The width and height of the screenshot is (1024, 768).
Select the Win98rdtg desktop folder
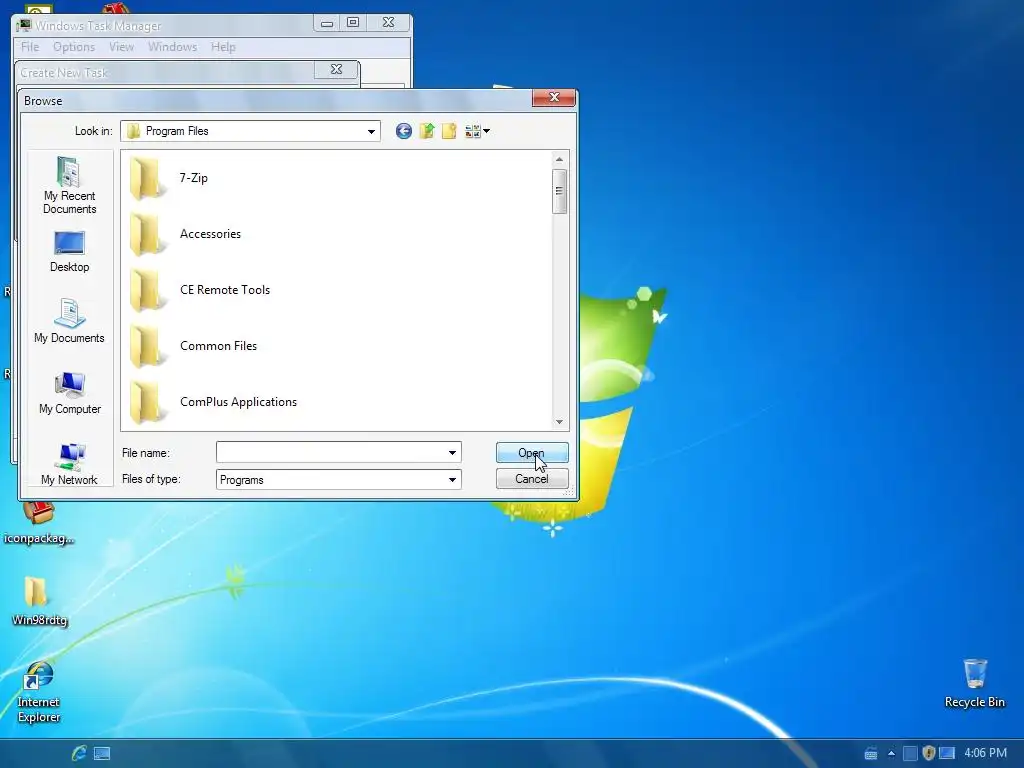(39, 601)
